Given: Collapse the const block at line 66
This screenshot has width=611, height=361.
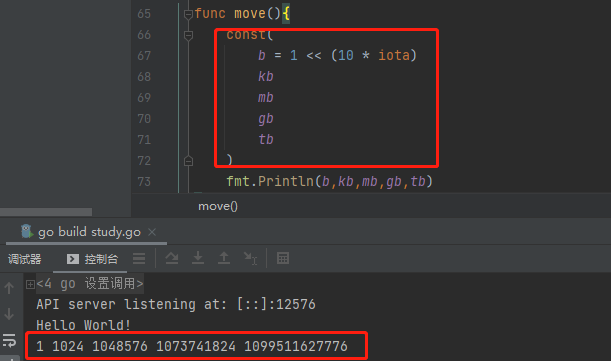Looking at the screenshot, I should click(x=188, y=35).
